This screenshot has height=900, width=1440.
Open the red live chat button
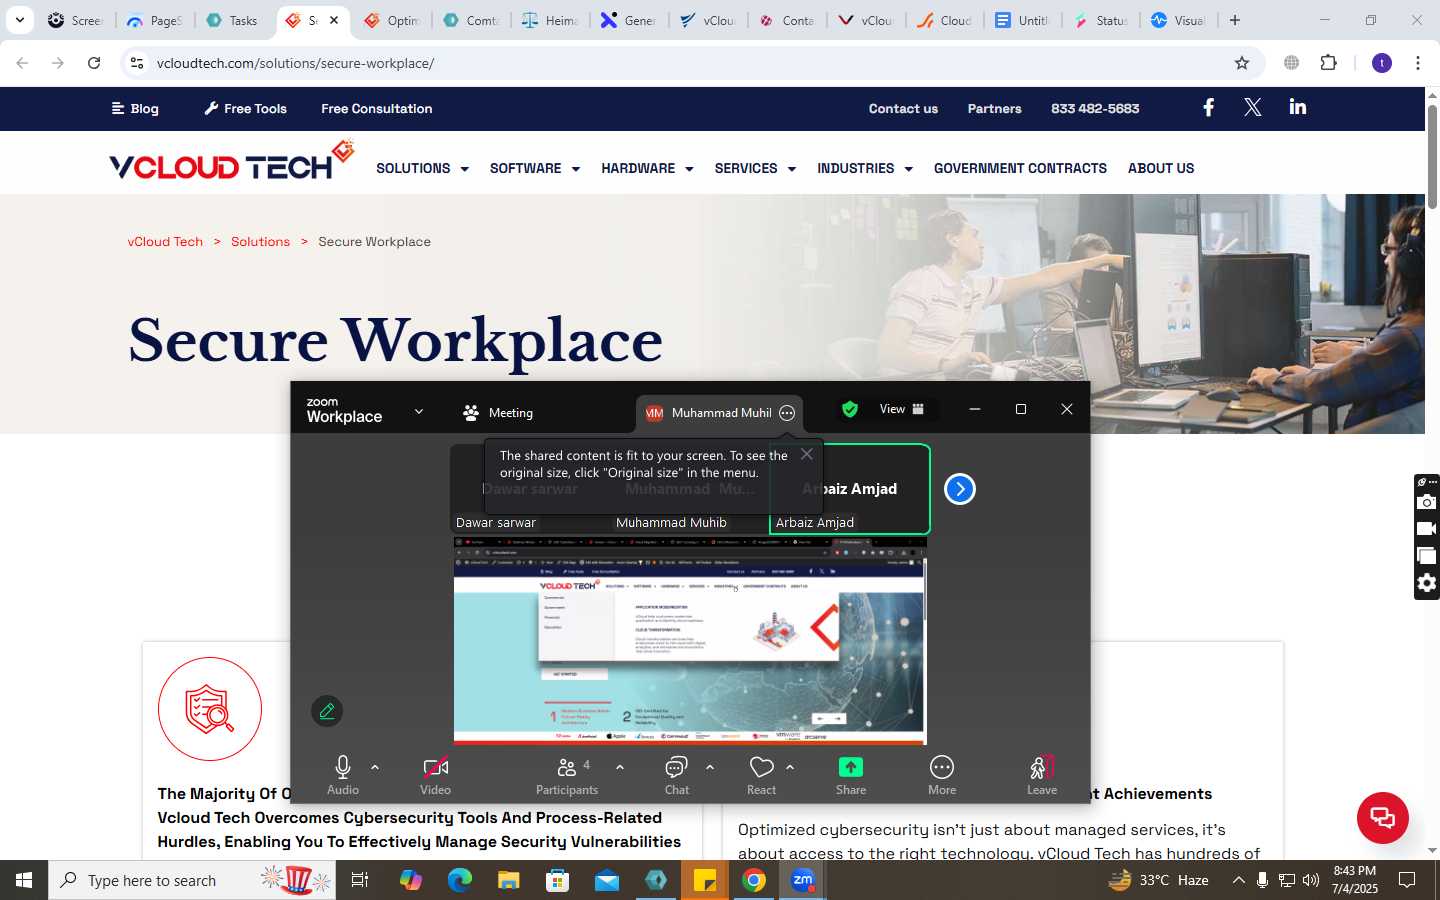1383,817
